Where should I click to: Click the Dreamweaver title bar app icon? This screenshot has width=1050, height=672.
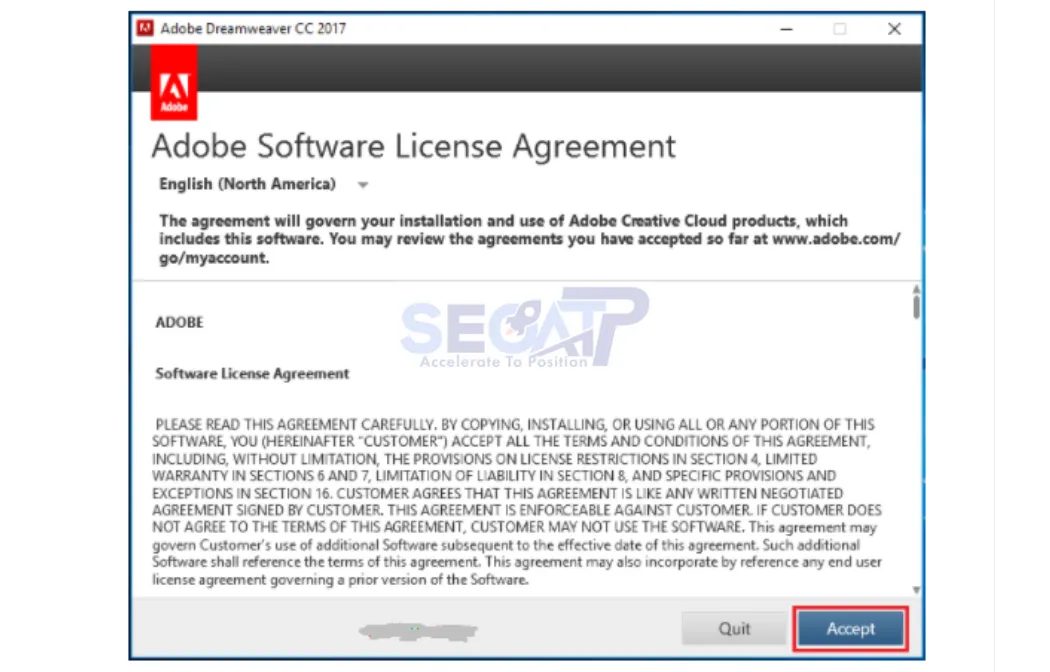coord(145,28)
